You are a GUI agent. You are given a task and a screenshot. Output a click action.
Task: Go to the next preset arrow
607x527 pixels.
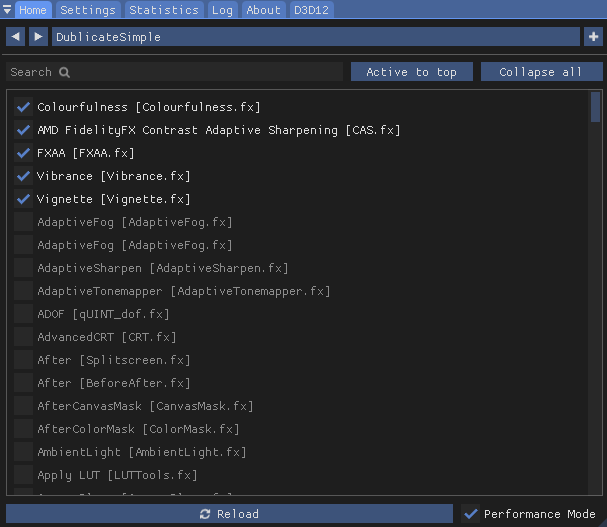click(38, 37)
